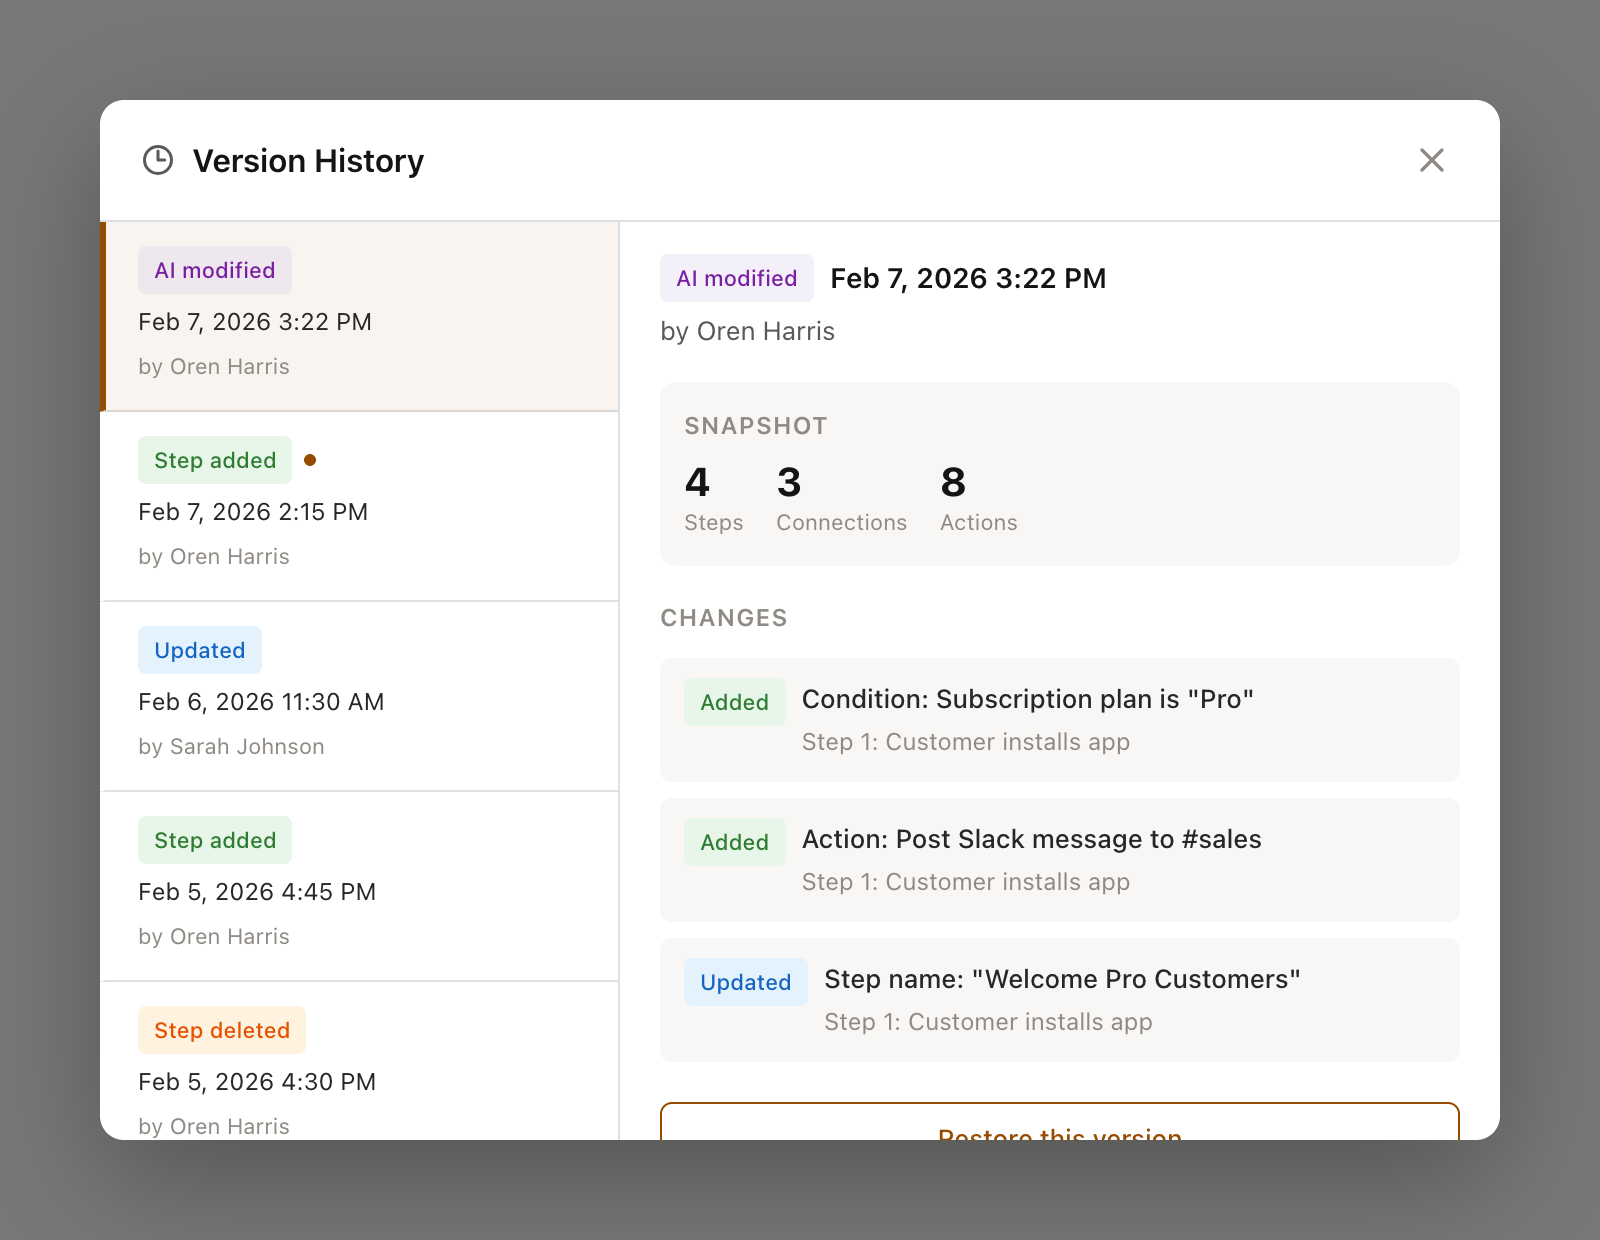Open the SNAPSHOT section heading
The height and width of the screenshot is (1240, 1600).
click(755, 425)
